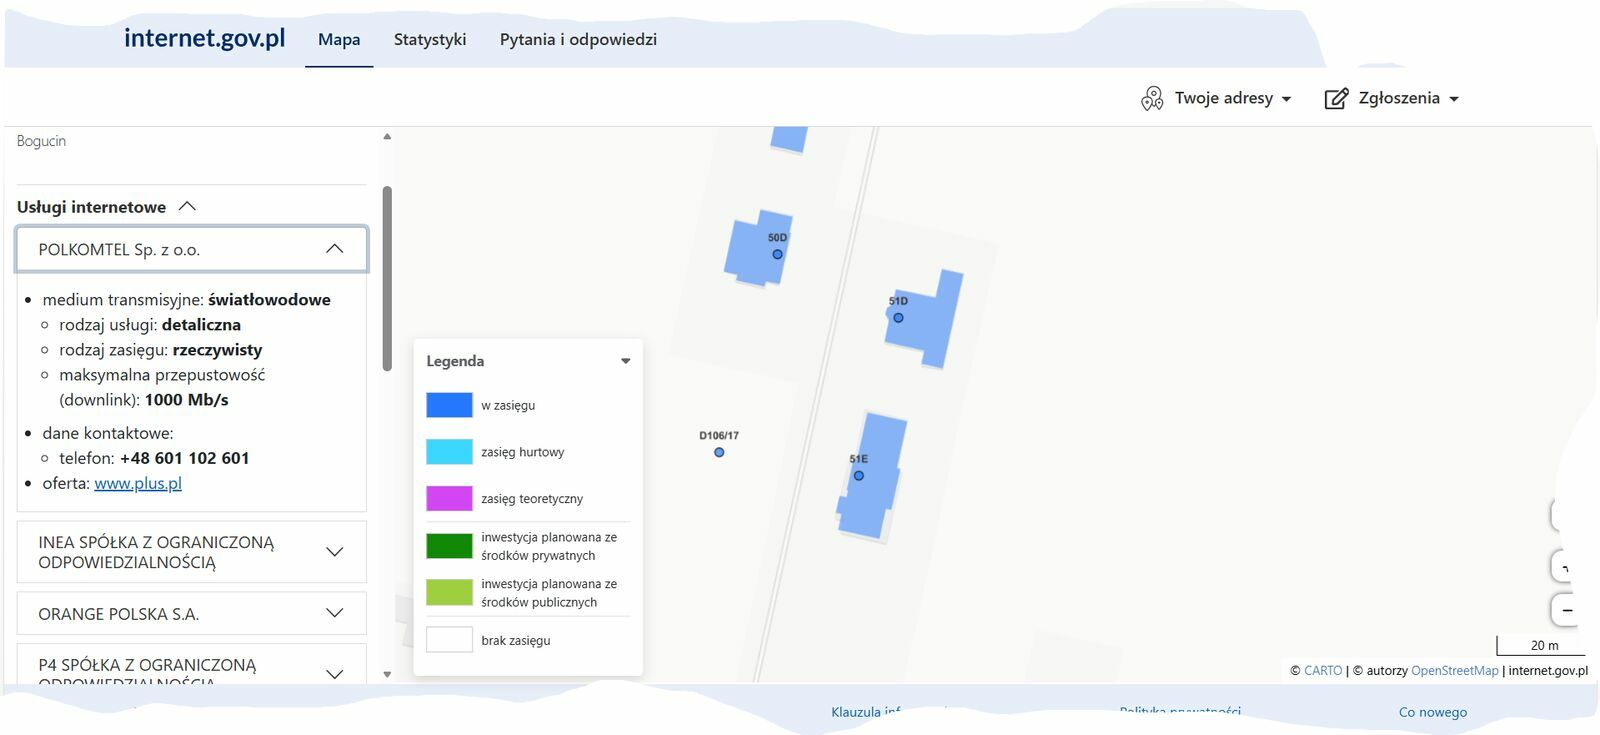Expand the INEA provider details
1600x735 pixels.
334,552
